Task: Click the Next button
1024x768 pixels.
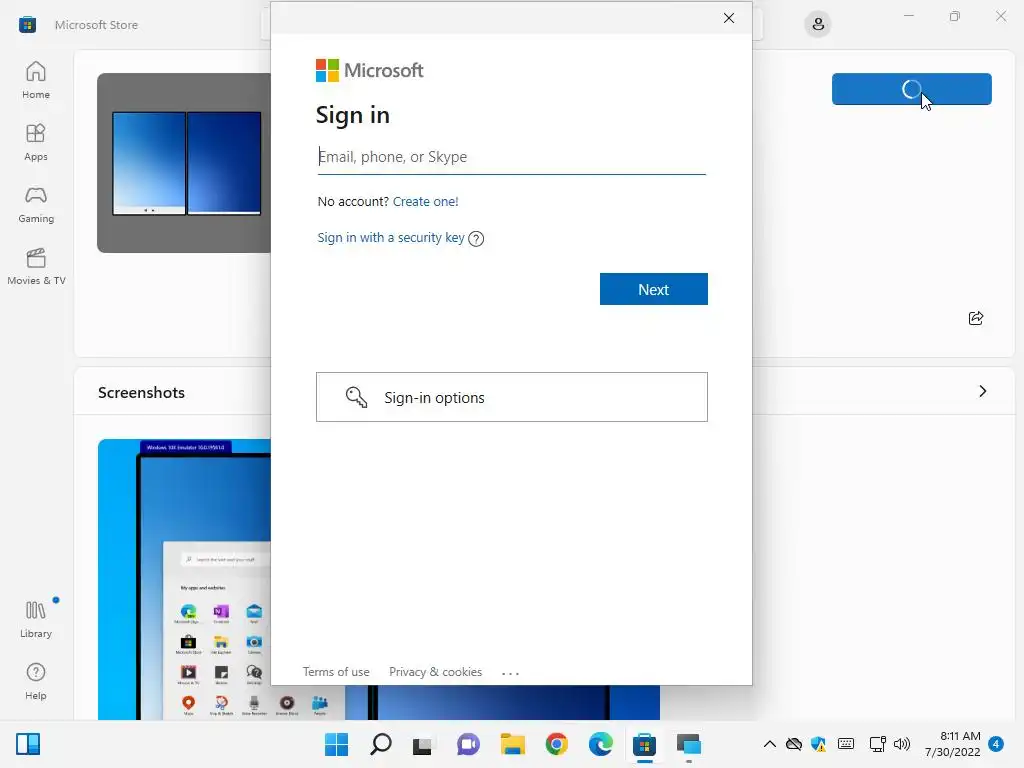Action: (x=654, y=289)
